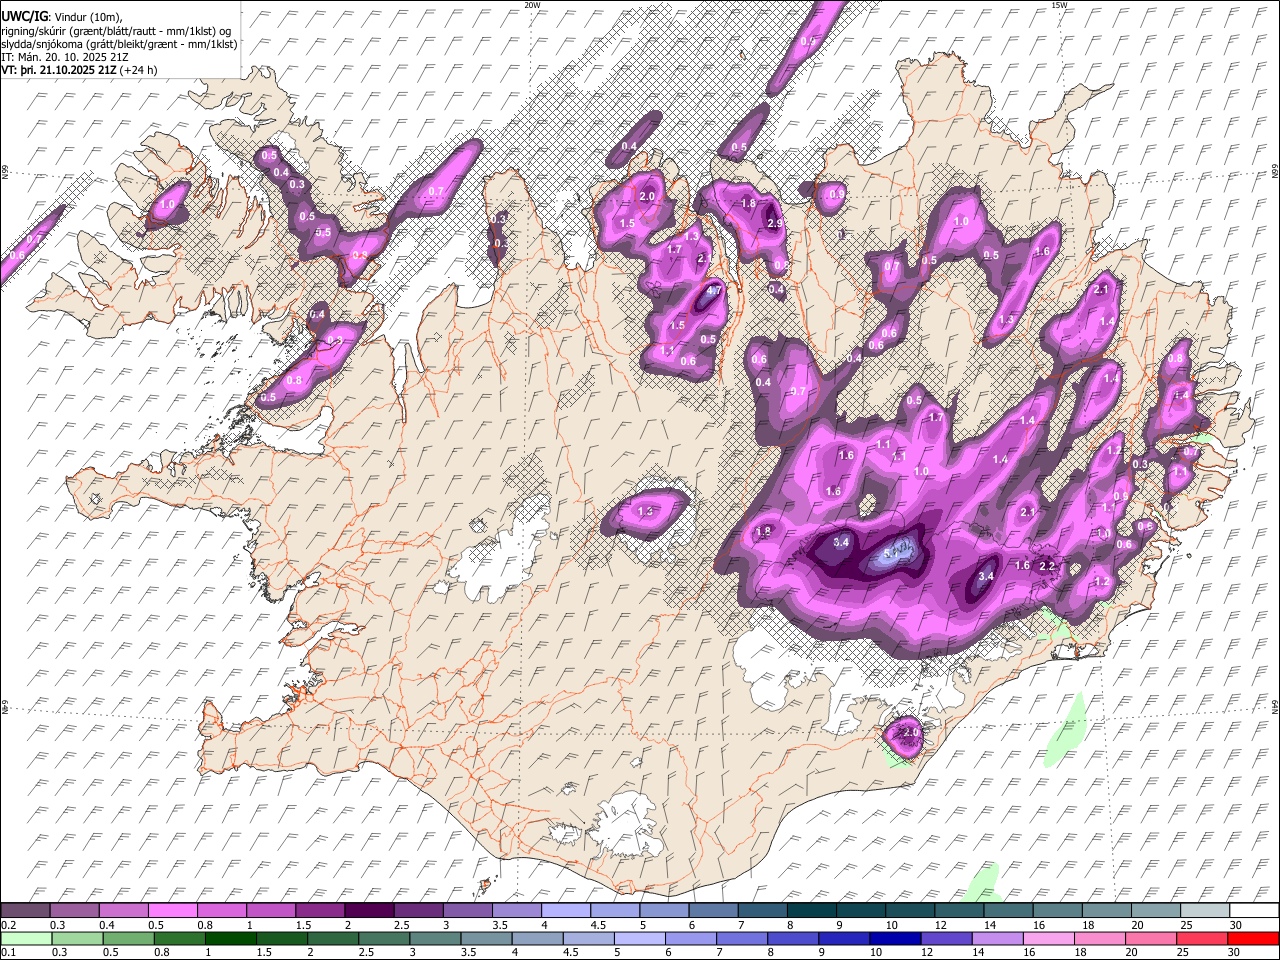Click the '2.9' precipitation value on the map
1280x960 pixels.
[x=775, y=223]
